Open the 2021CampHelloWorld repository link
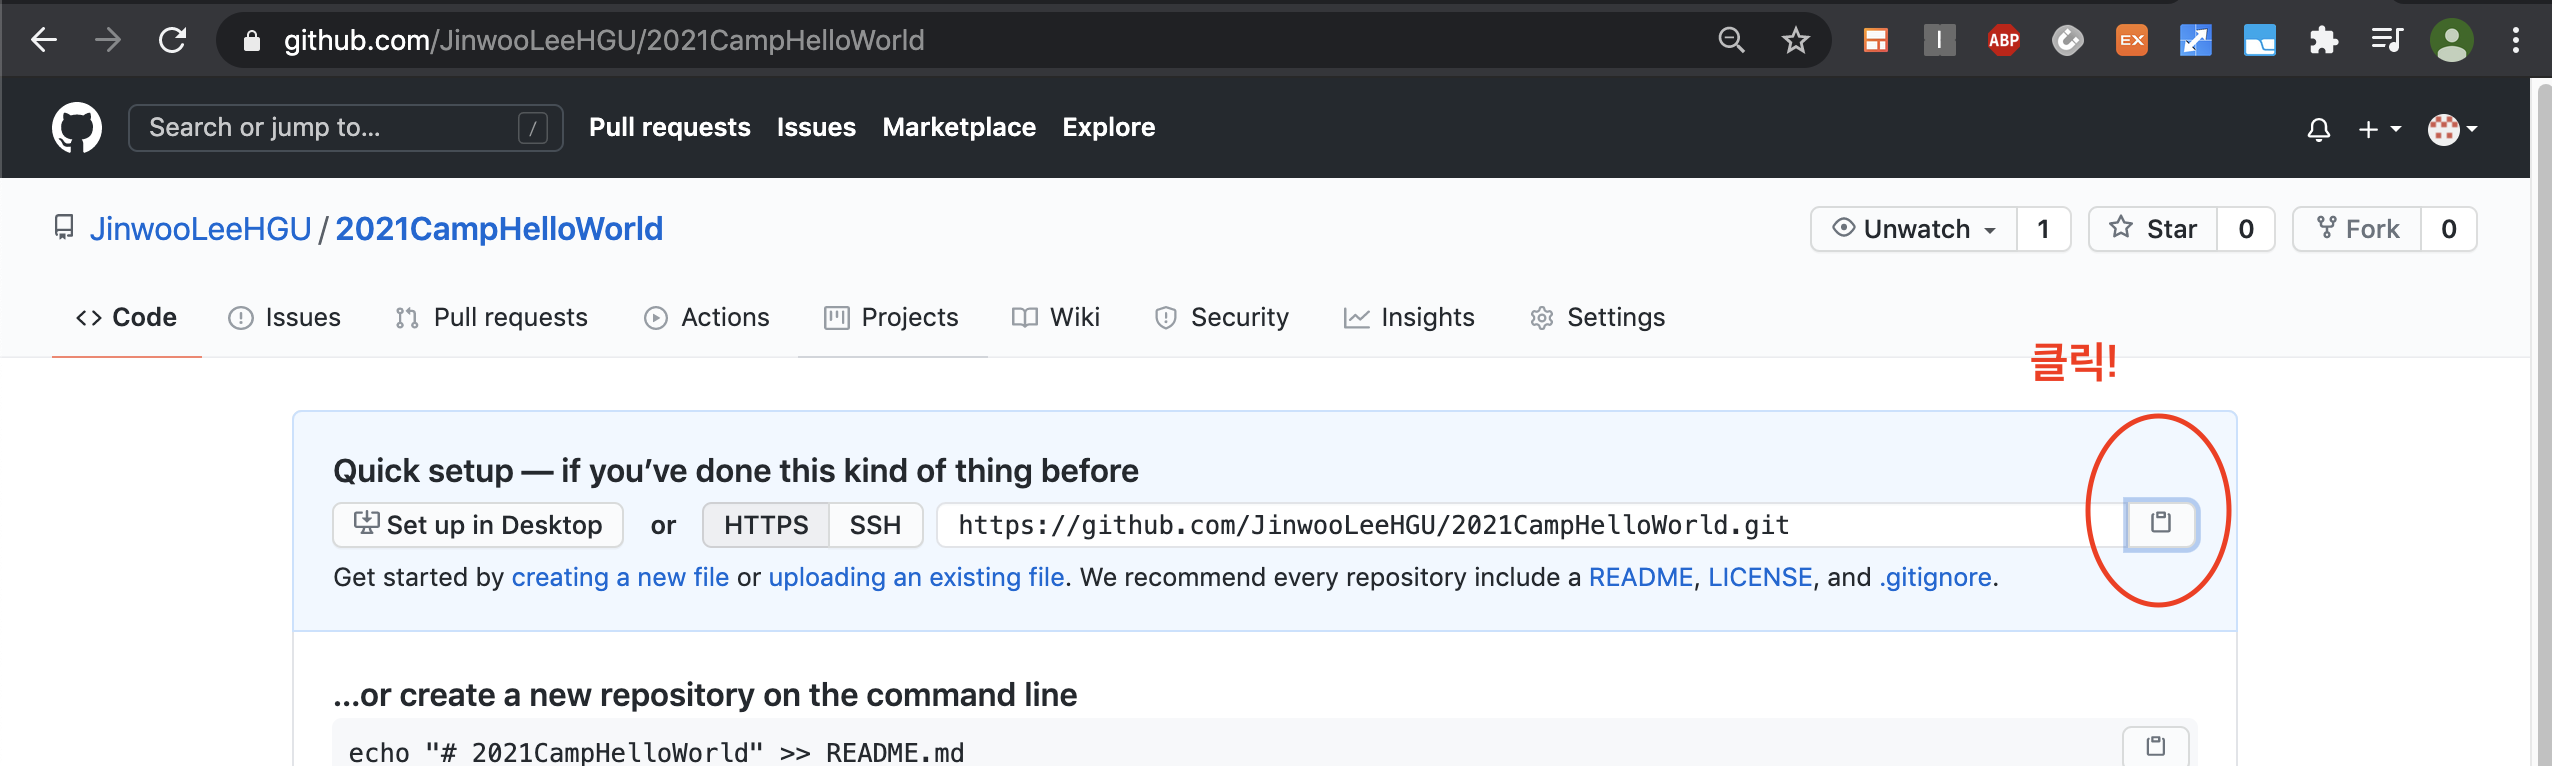Screen dimensions: 2552x766 coord(499,229)
